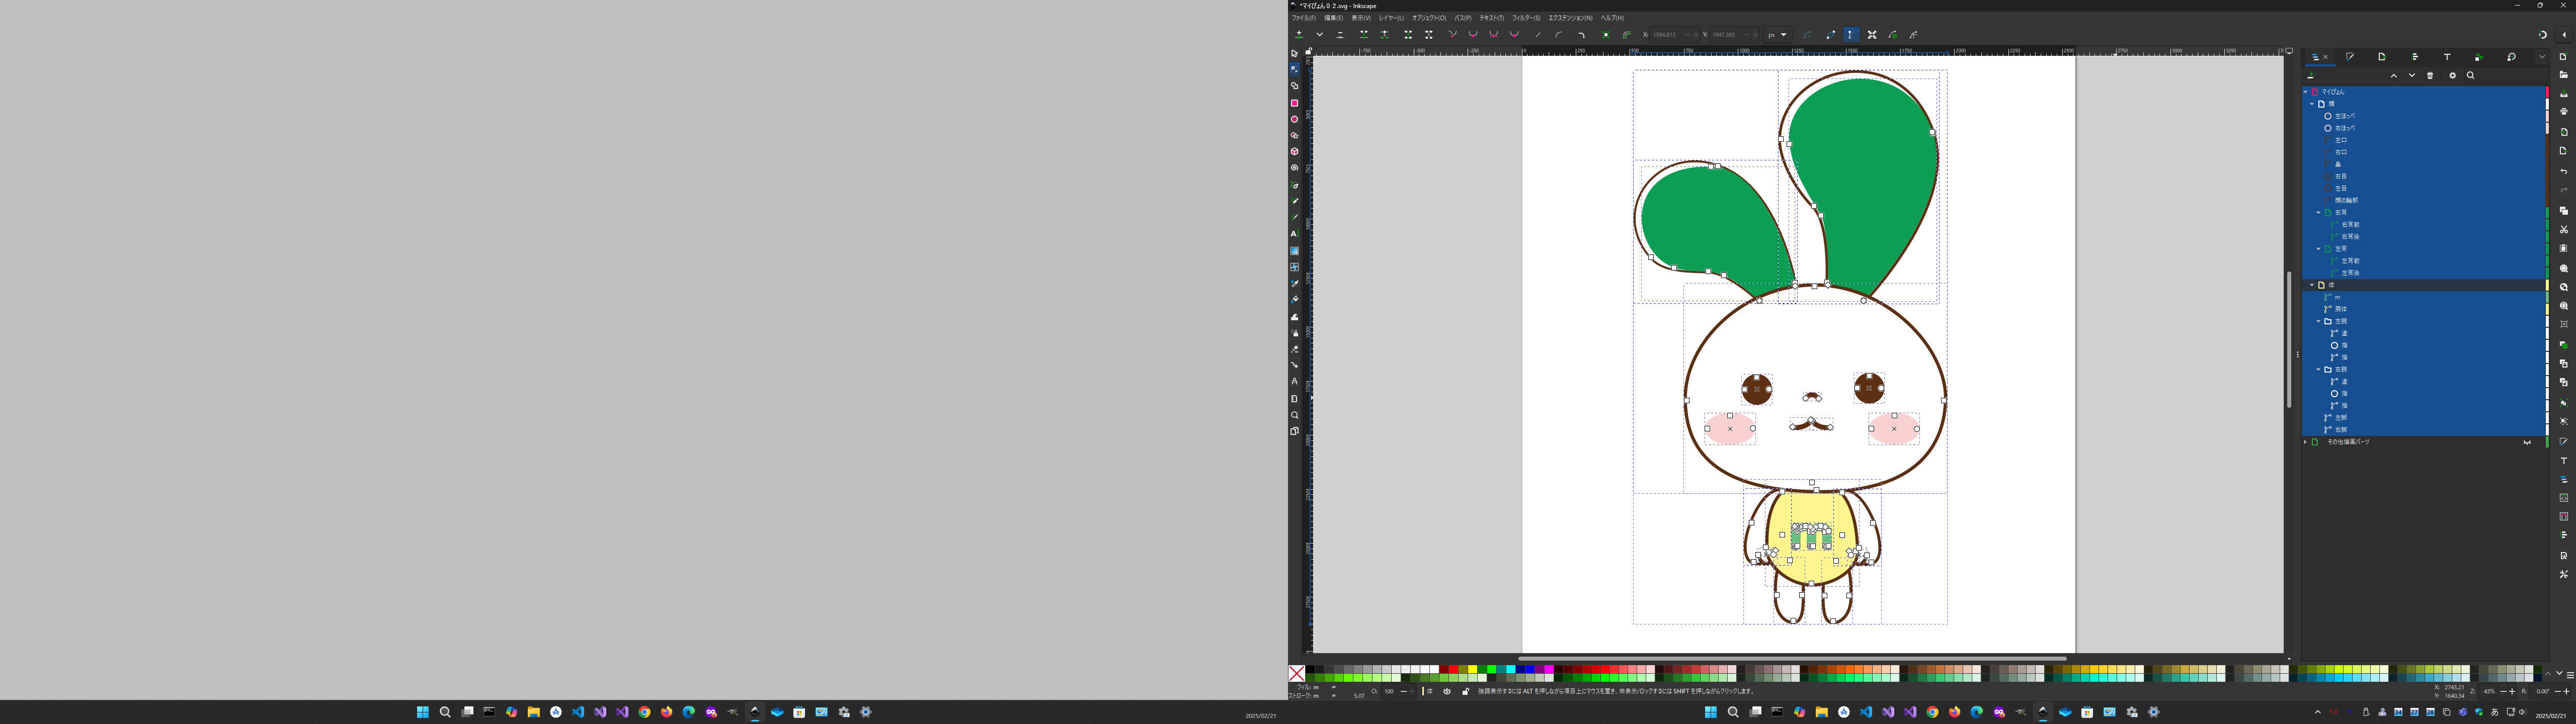Click the X coordinate input field
Screen dimensions: 2576x724
[1665, 35]
